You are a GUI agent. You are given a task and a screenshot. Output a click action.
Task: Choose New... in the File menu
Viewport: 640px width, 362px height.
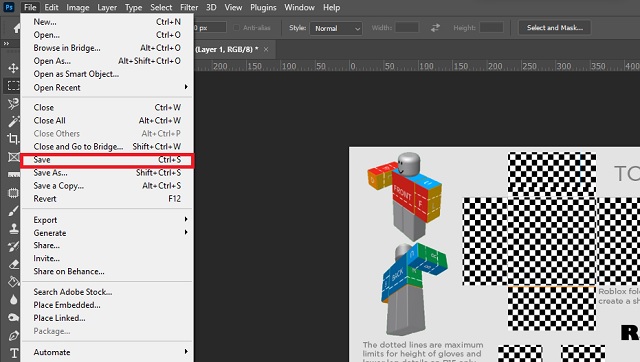coord(107,22)
